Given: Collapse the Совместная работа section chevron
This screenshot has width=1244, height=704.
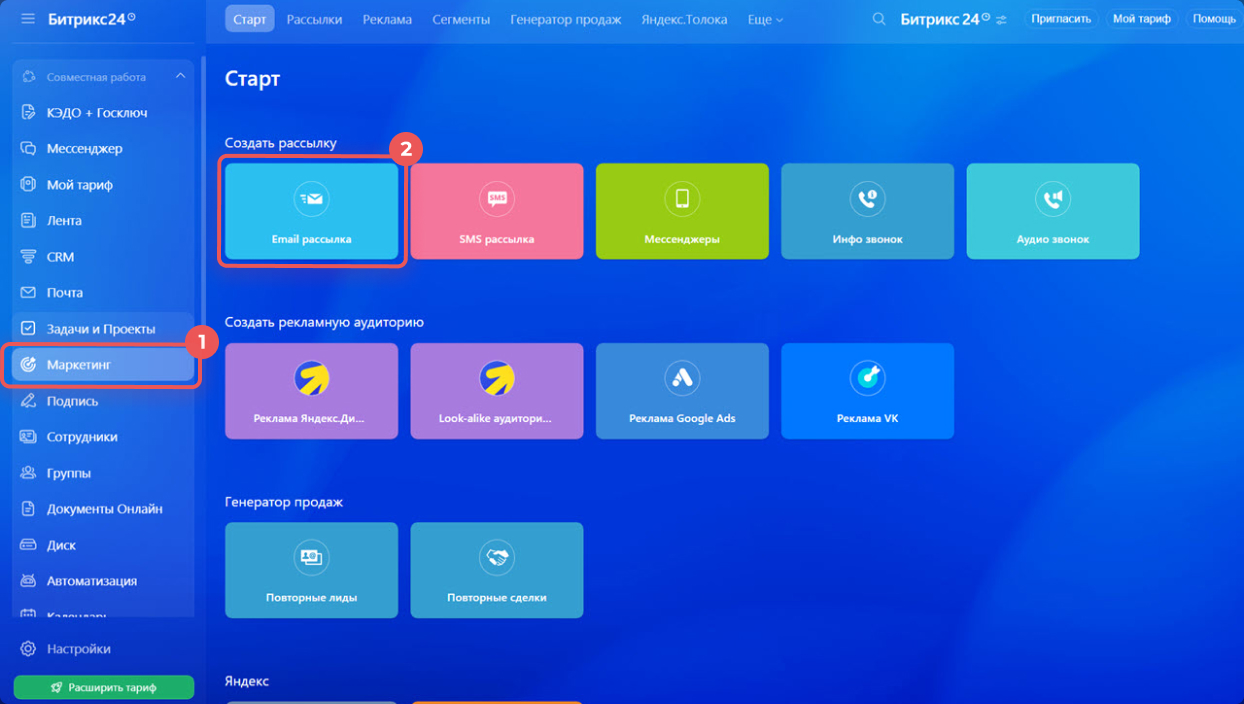Looking at the screenshot, I should [180, 76].
